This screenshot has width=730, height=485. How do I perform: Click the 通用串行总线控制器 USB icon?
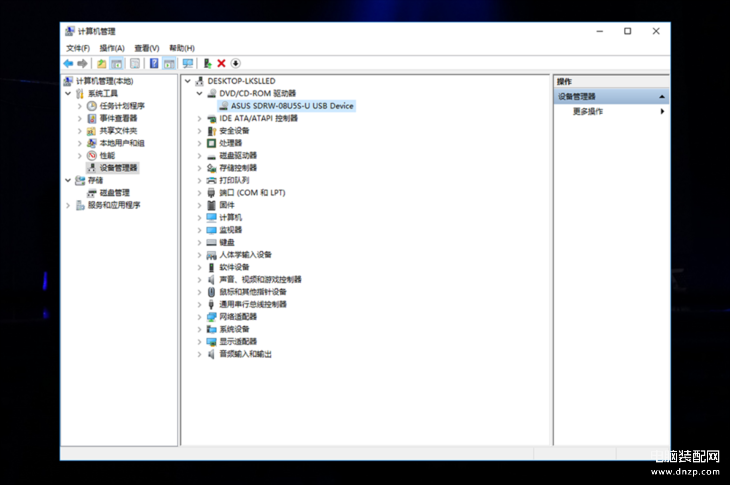pos(211,304)
